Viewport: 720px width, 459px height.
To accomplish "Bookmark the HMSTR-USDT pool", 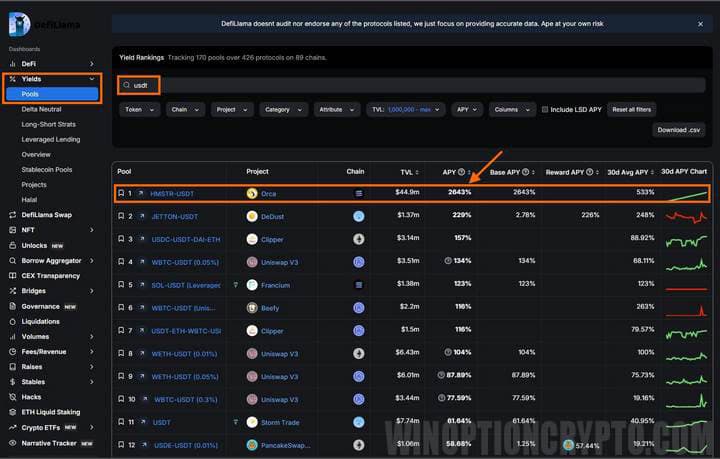I will [121, 193].
